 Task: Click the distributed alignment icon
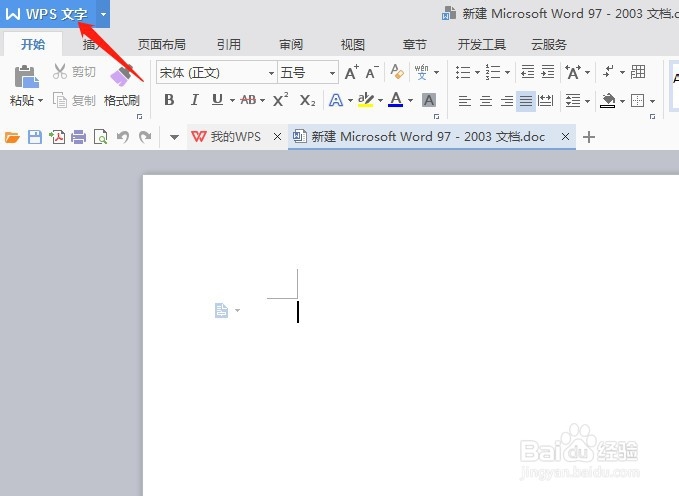(546, 101)
